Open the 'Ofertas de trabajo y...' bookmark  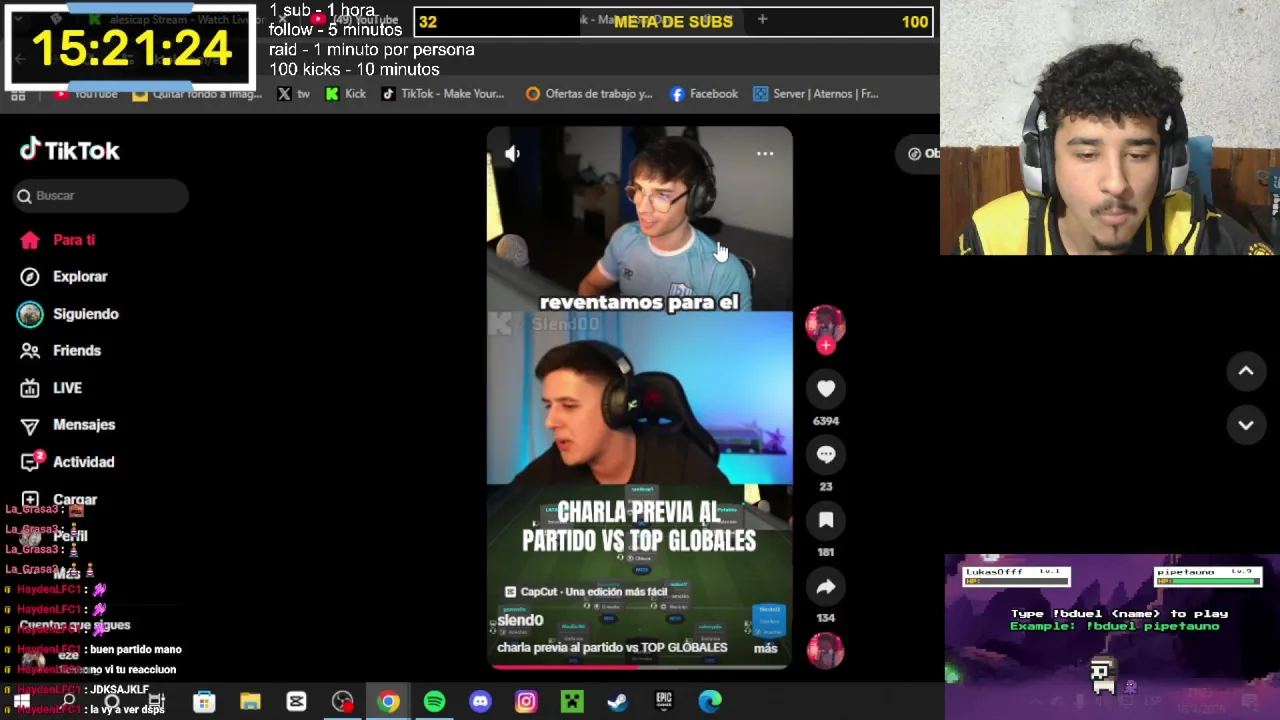[589, 94]
